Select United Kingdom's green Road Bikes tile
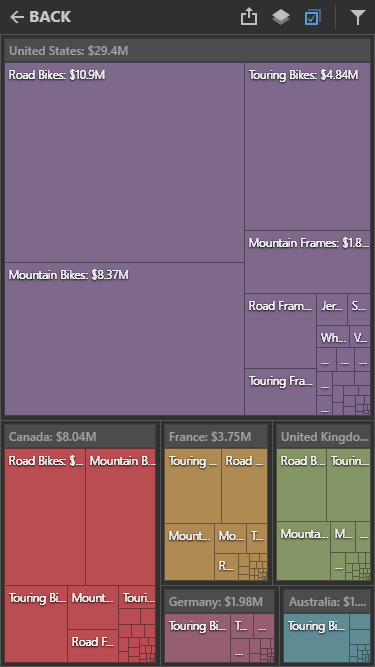375x667 pixels. (x=301, y=485)
